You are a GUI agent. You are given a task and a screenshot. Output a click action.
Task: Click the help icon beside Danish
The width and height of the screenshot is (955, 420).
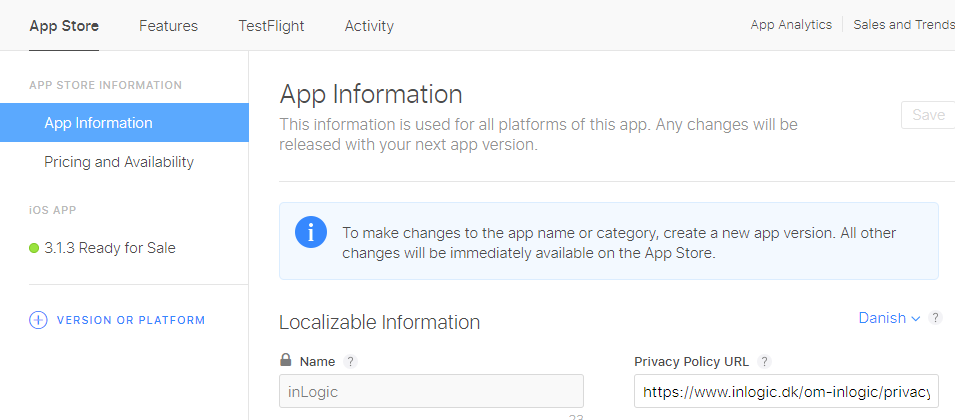(x=935, y=318)
